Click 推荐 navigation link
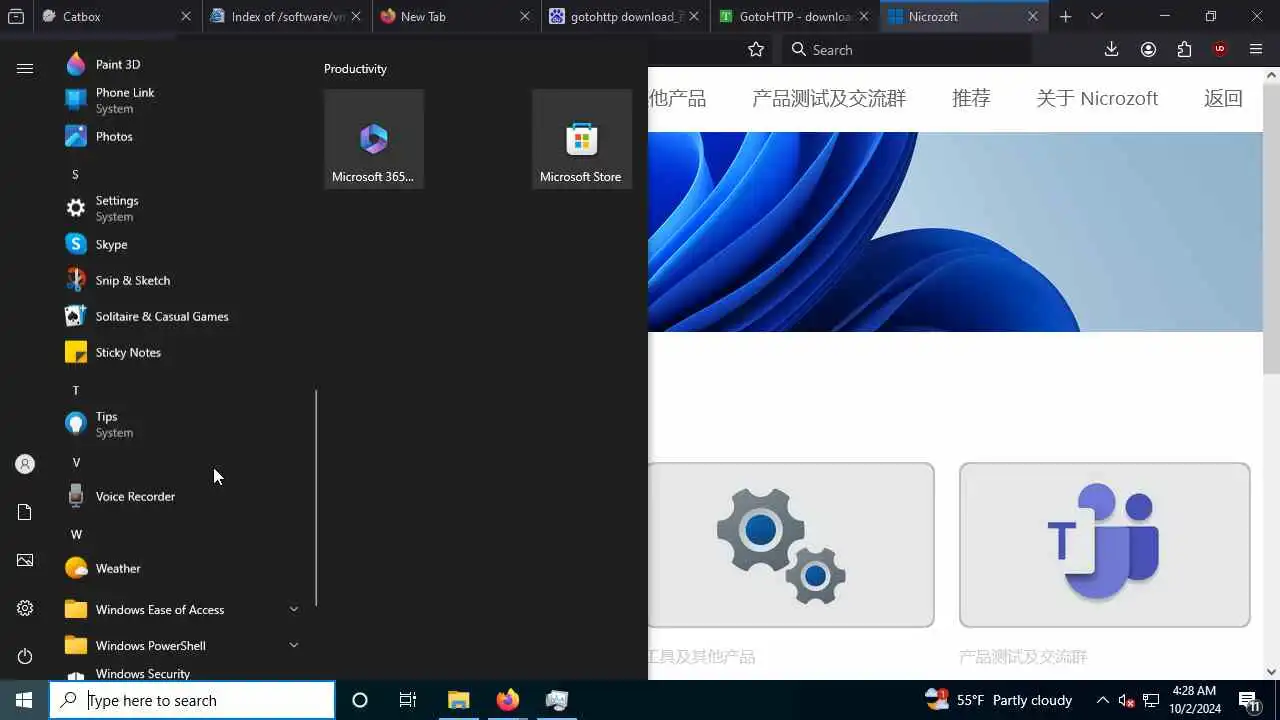 point(971,98)
